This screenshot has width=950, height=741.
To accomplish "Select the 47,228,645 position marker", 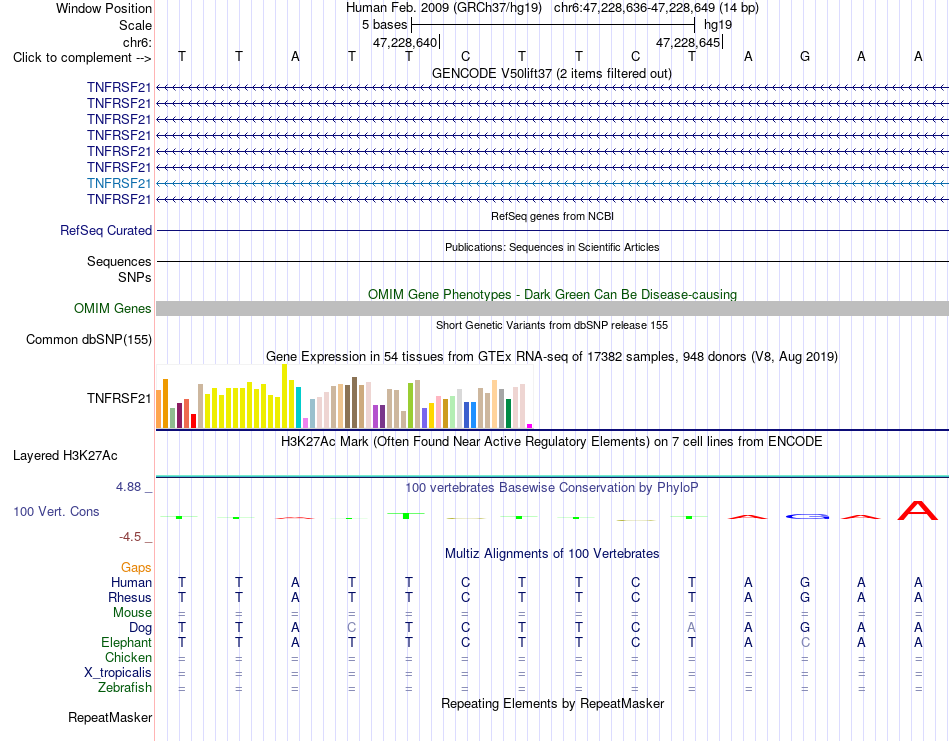I will click(688, 42).
